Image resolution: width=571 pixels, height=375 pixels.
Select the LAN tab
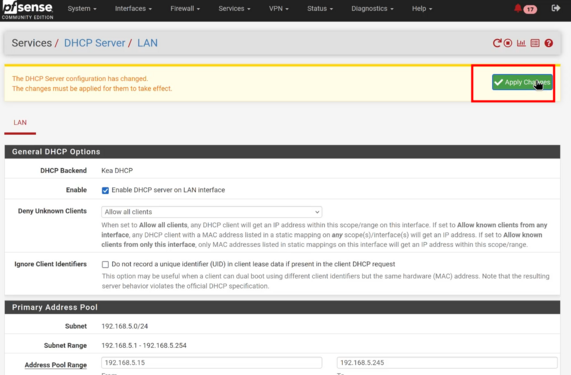tap(20, 123)
